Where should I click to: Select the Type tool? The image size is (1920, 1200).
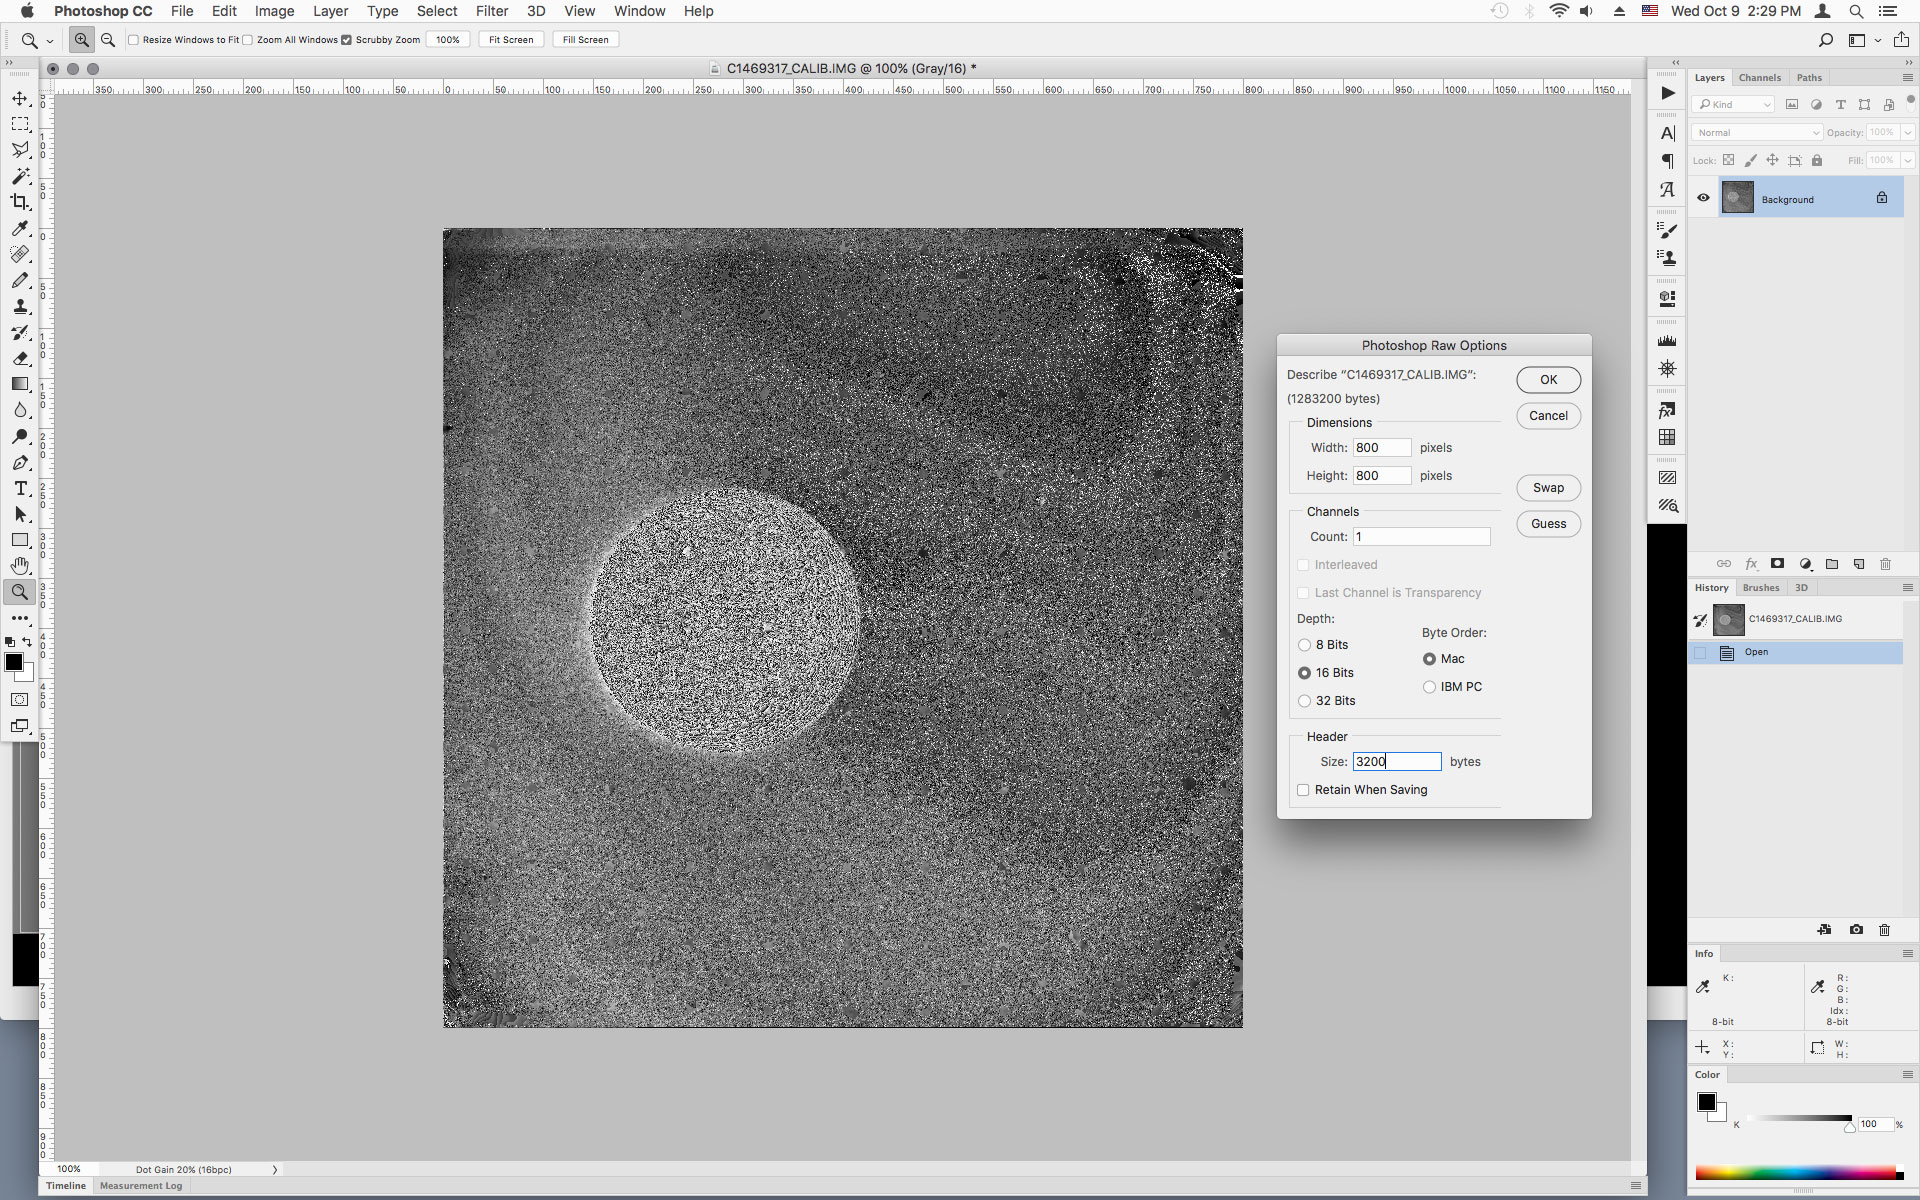pyautogui.click(x=20, y=489)
